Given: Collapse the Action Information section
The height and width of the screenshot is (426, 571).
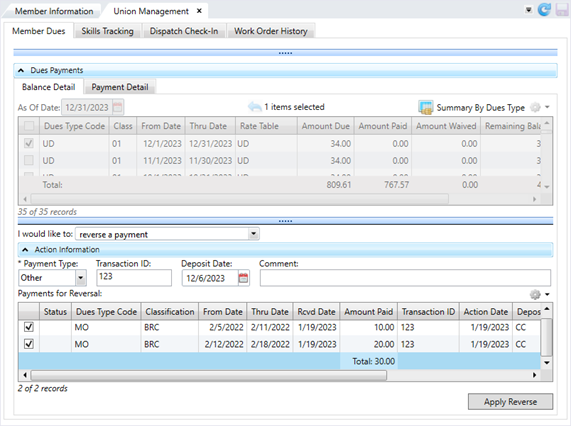Looking at the screenshot, I should point(25,250).
